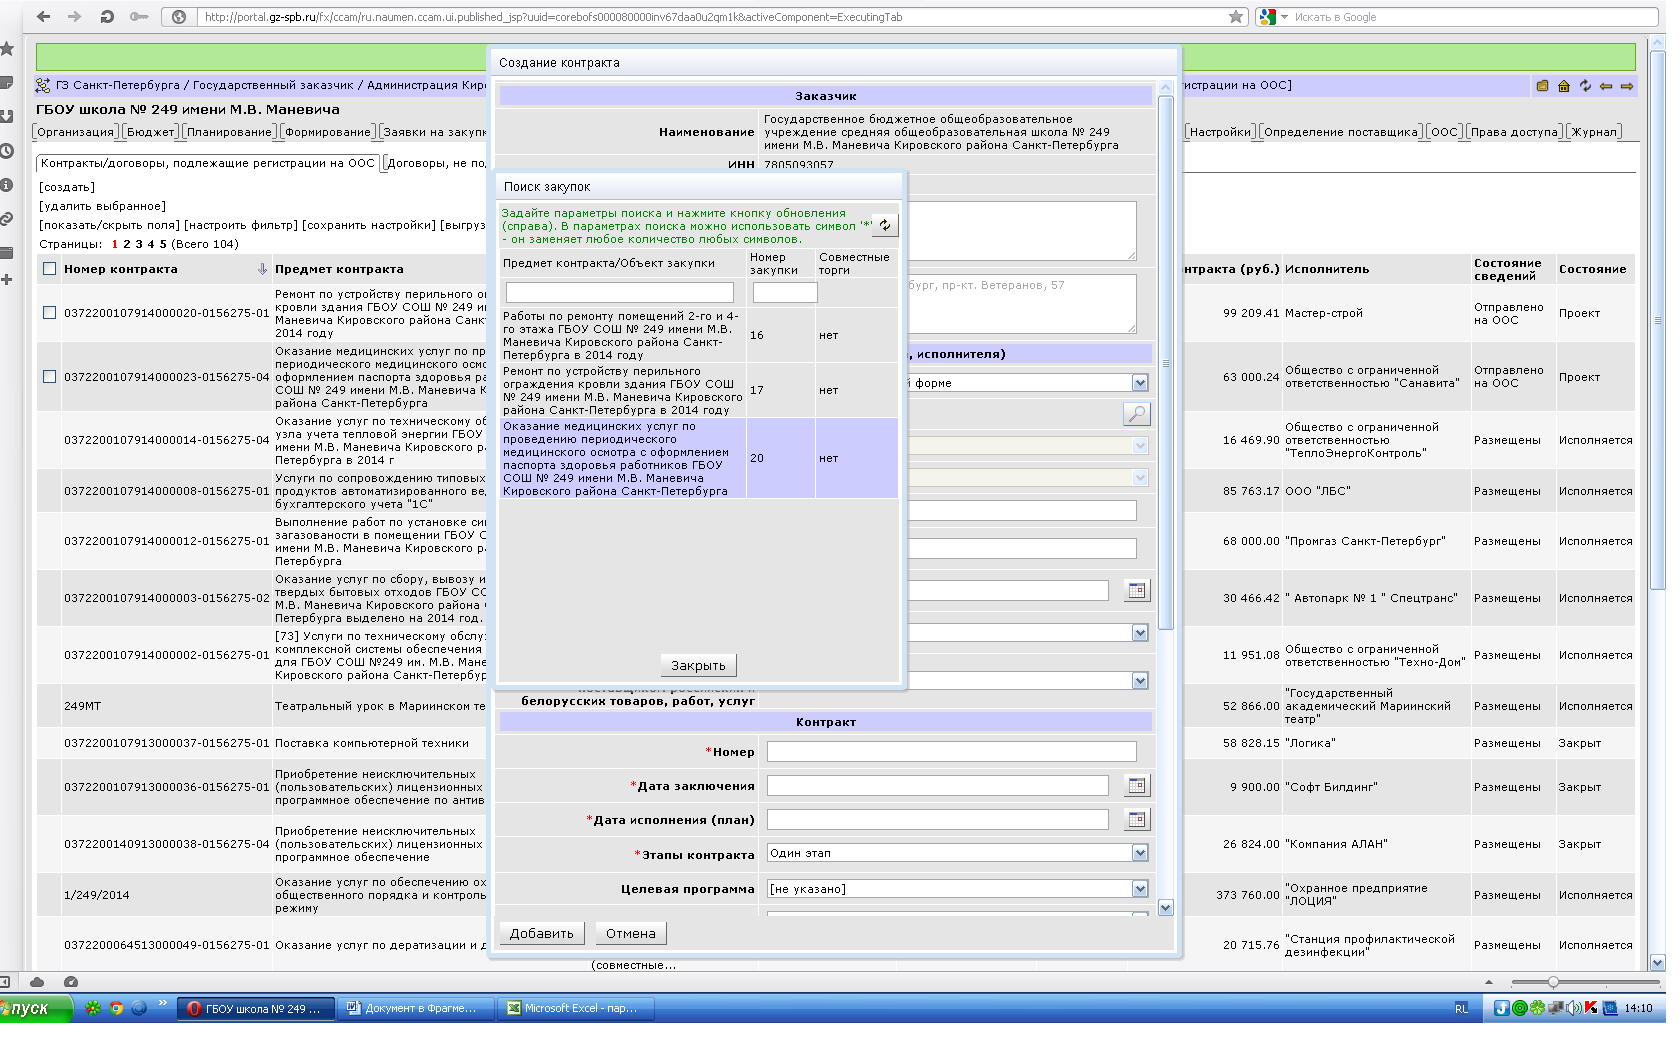This screenshot has height=1050, width=1680.
Task: Open the Бюджет menu tab
Action: click(151, 132)
